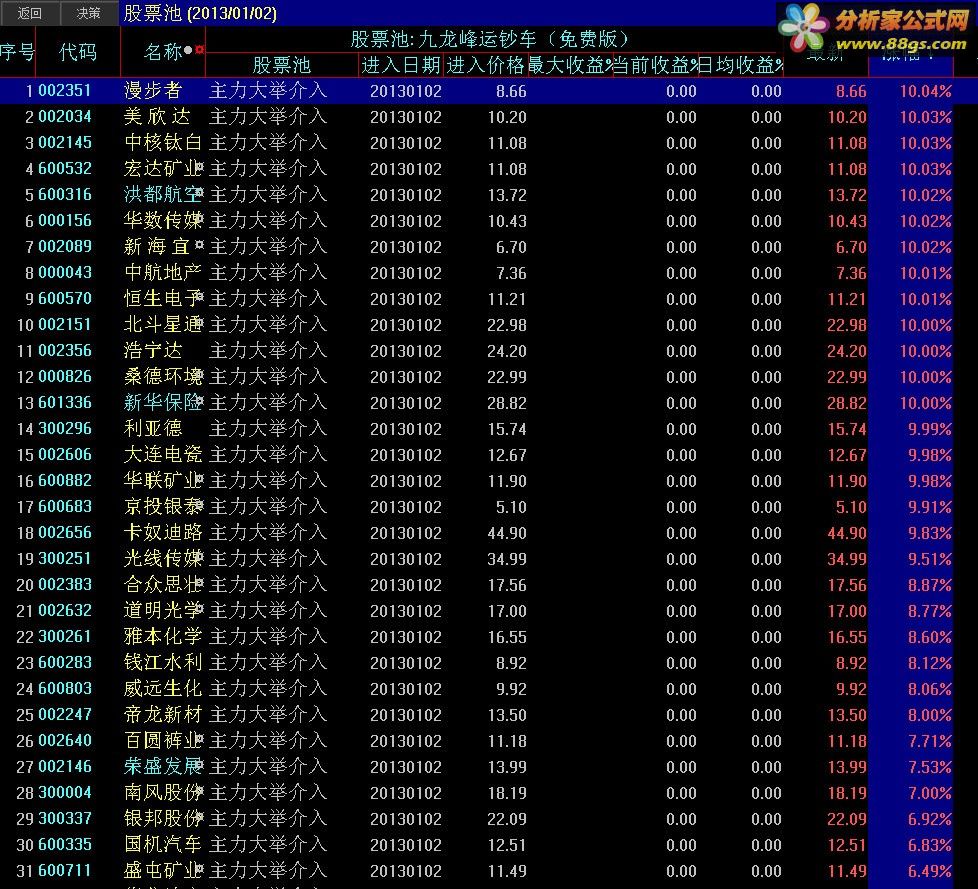Select stock code 002145
Screen dimensions: 978x889
[65, 143]
